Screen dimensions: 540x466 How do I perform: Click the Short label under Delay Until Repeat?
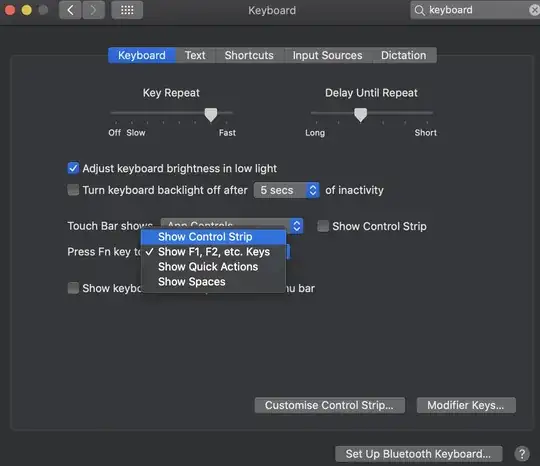tap(426, 133)
